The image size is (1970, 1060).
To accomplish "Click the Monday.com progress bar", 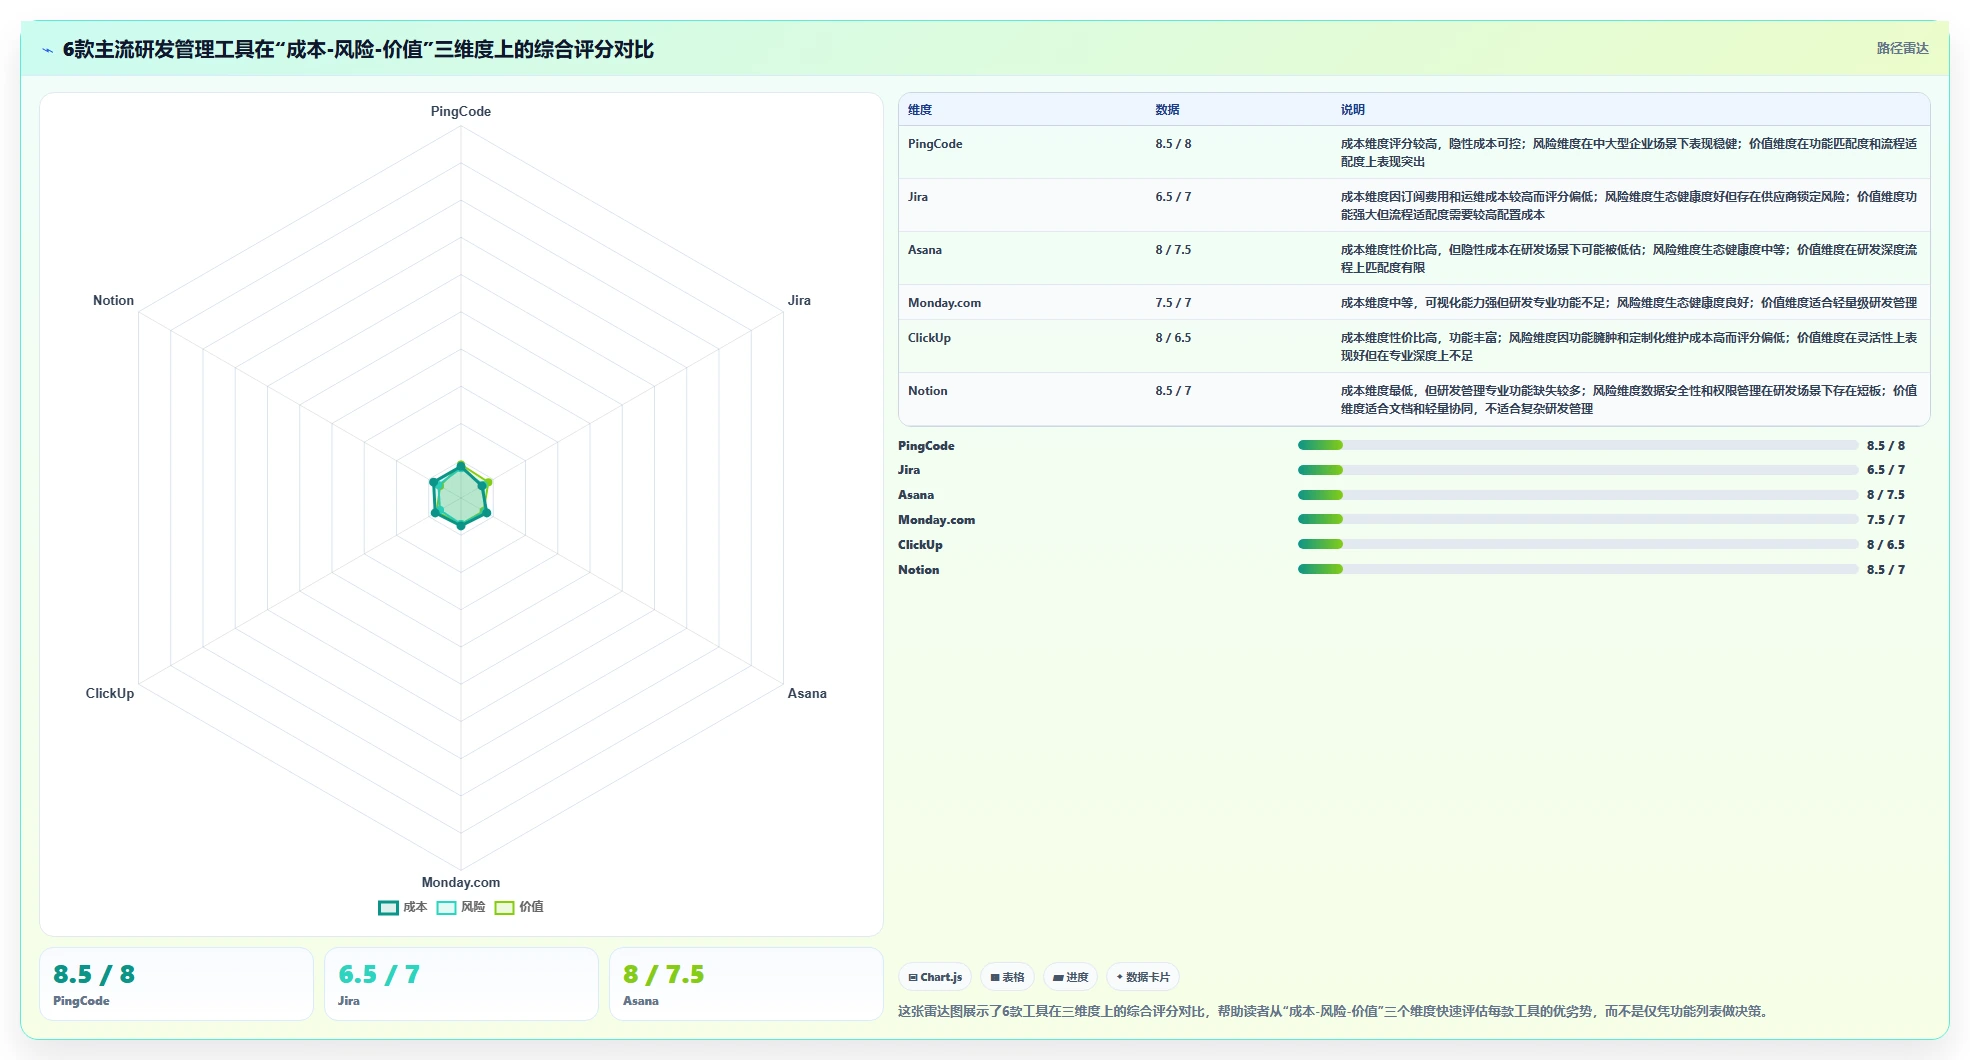I will point(1578,519).
